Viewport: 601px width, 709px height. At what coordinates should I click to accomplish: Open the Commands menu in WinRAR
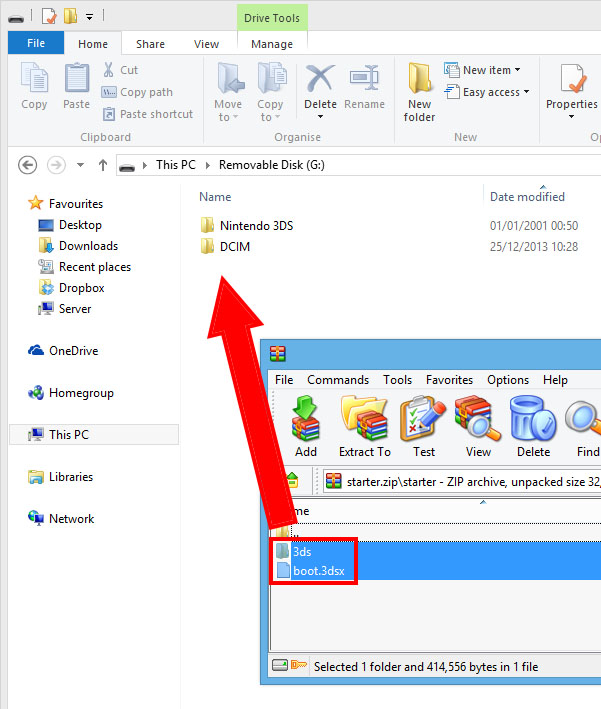[x=338, y=380]
